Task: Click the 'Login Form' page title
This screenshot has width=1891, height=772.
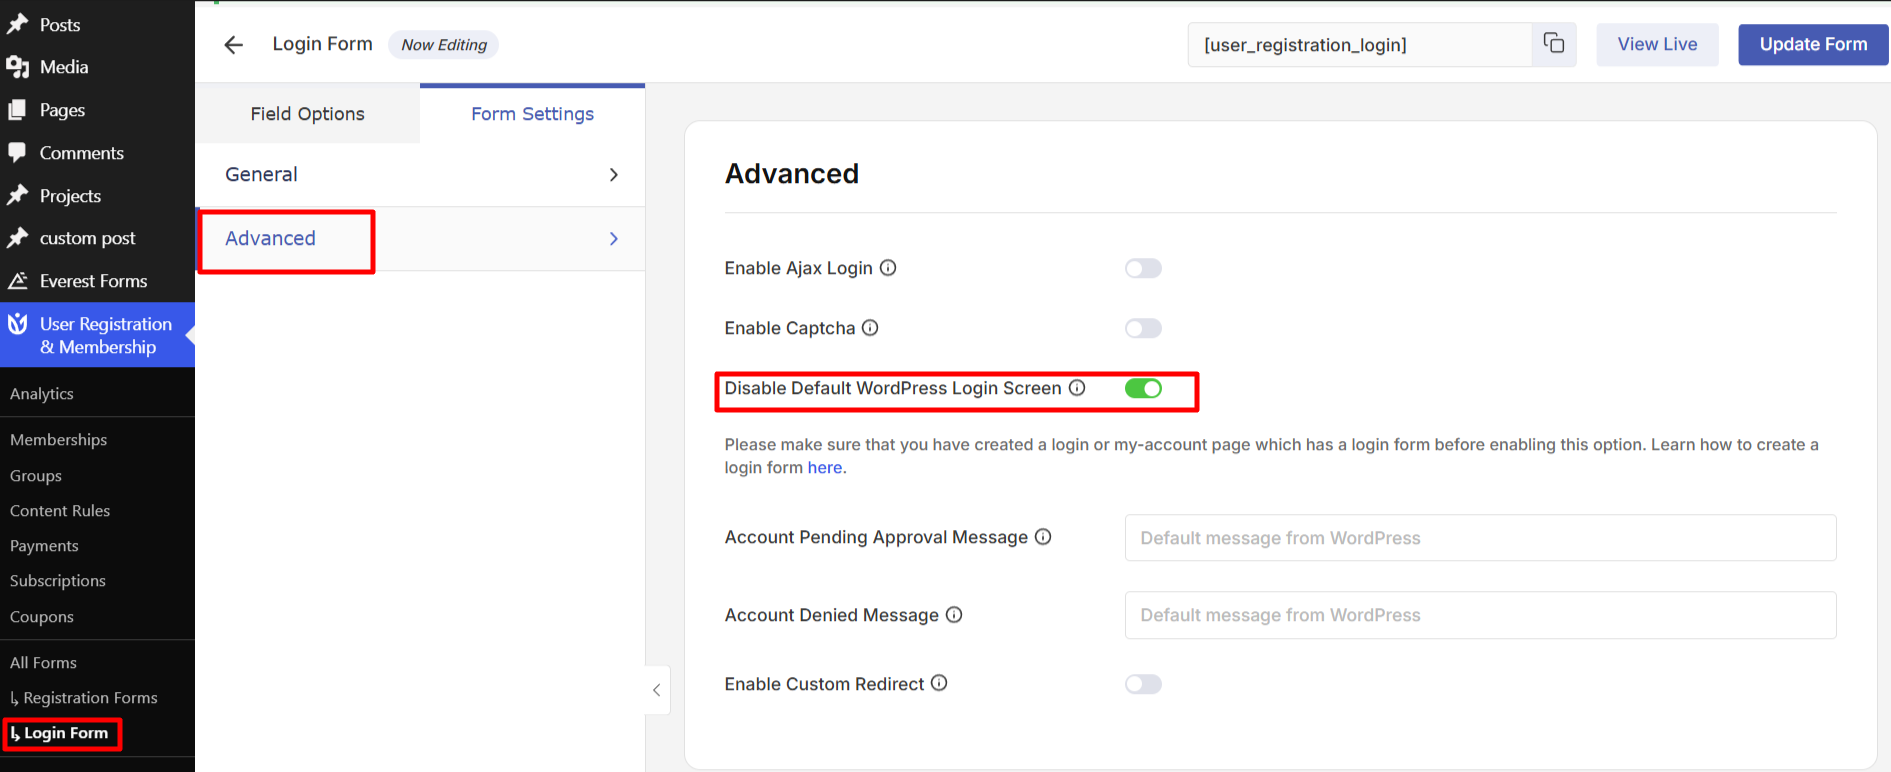Action: 323,44
